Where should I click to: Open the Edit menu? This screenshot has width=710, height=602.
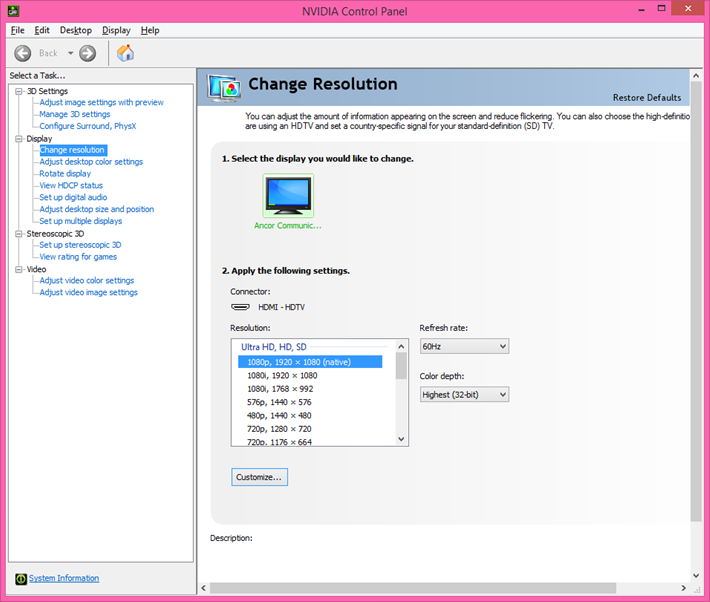tap(42, 30)
